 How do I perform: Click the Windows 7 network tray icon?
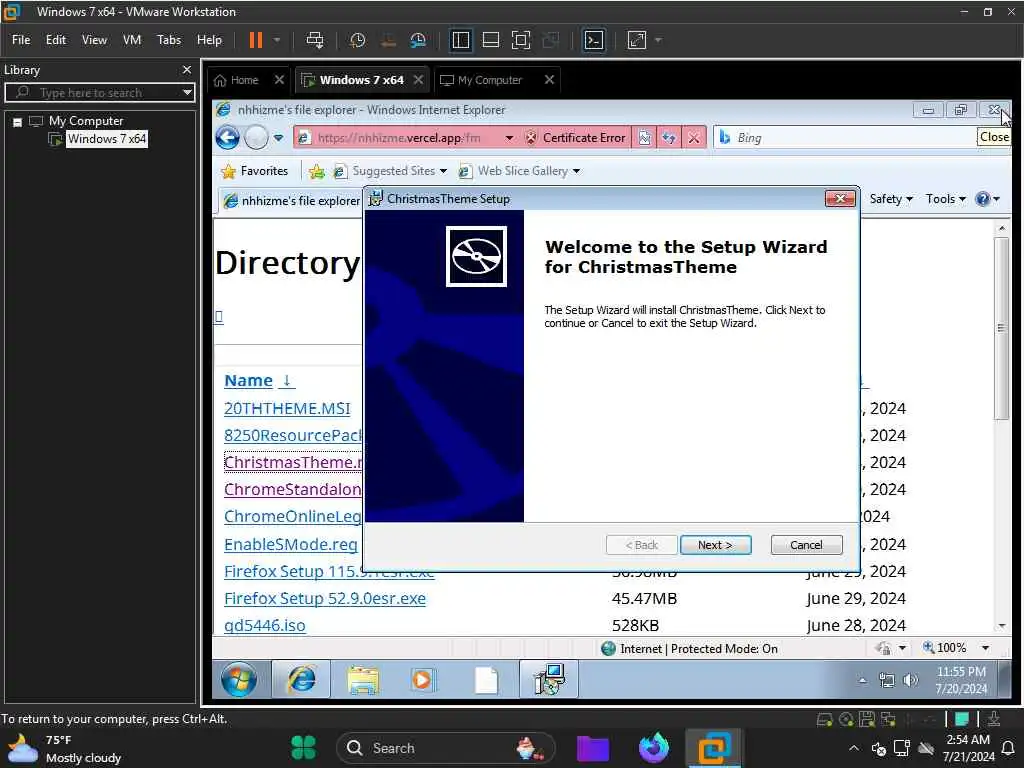coord(886,680)
